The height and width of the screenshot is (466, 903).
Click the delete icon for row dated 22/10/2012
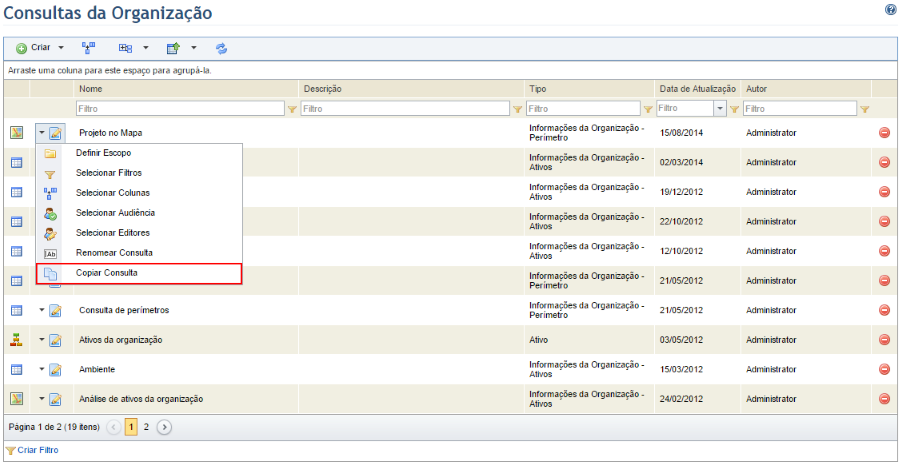tap(885, 221)
